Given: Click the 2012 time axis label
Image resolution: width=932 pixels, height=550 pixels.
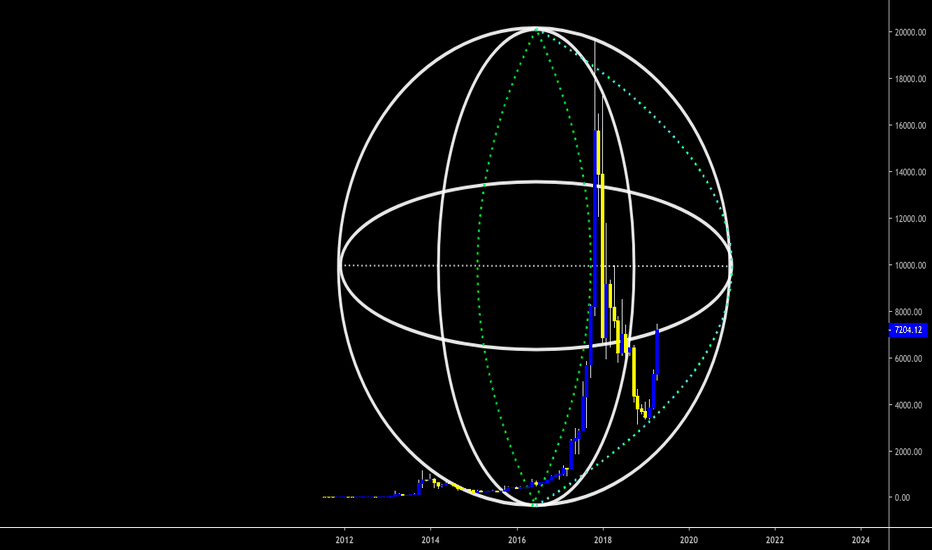Looking at the screenshot, I should [344, 540].
